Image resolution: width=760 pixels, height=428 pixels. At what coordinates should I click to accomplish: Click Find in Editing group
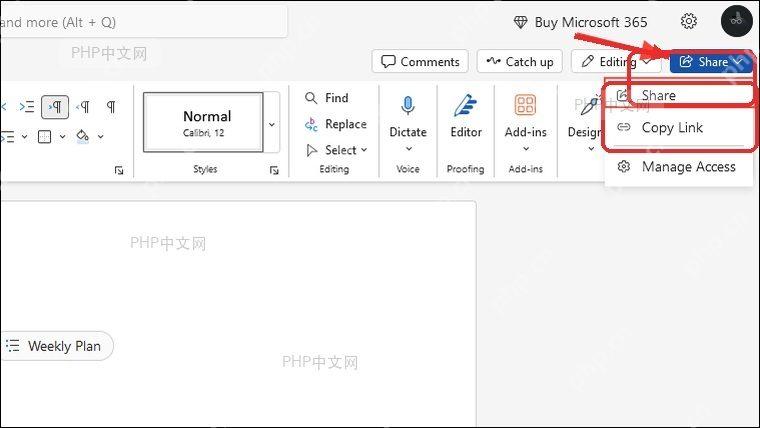(x=327, y=98)
